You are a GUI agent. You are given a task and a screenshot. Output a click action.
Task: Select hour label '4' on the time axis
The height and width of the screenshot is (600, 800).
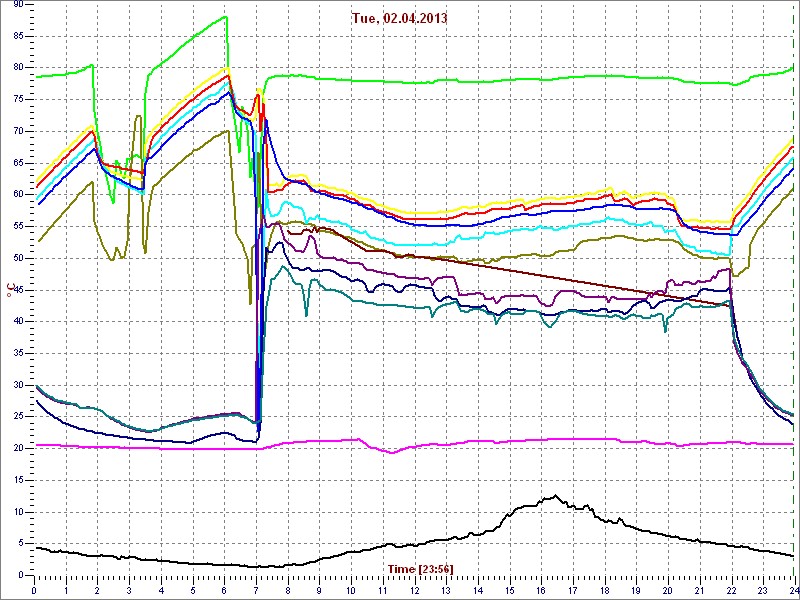point(161,590)
